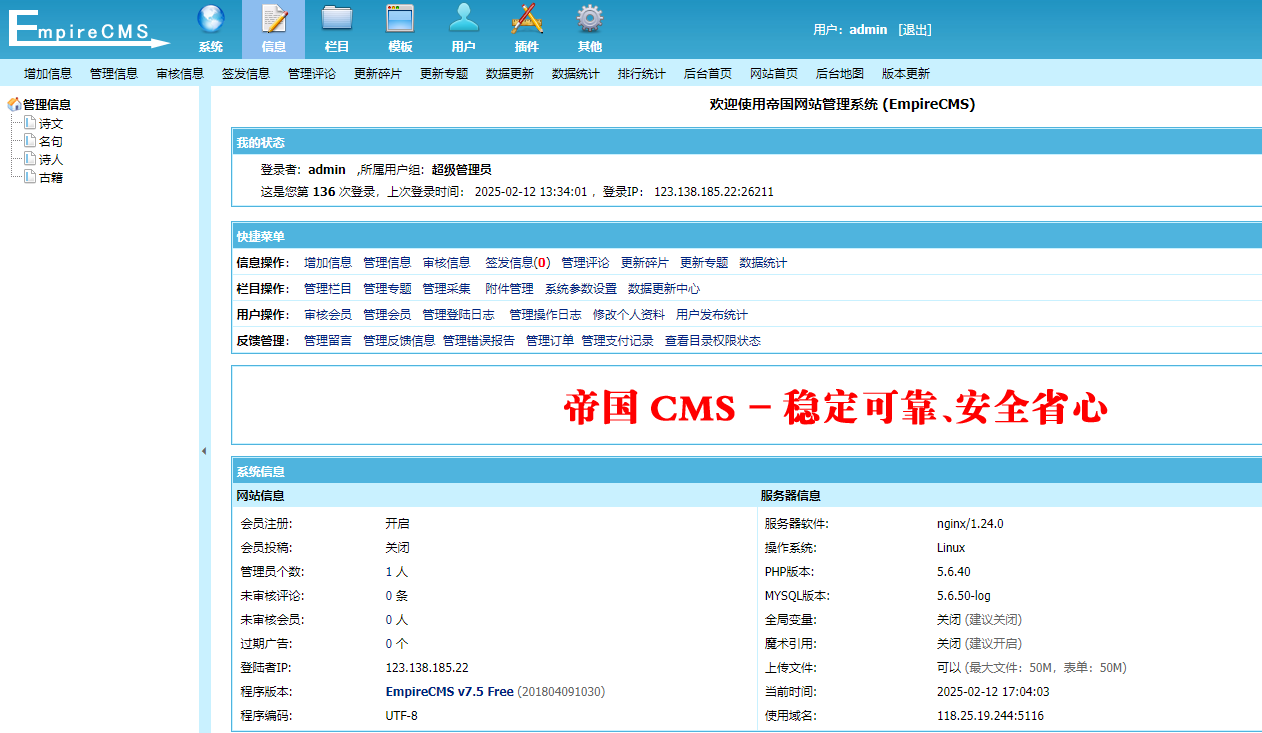Click 管理操作日志 quick link
1262x733 pixels.
pyautogui.click(x=545, y=315)
